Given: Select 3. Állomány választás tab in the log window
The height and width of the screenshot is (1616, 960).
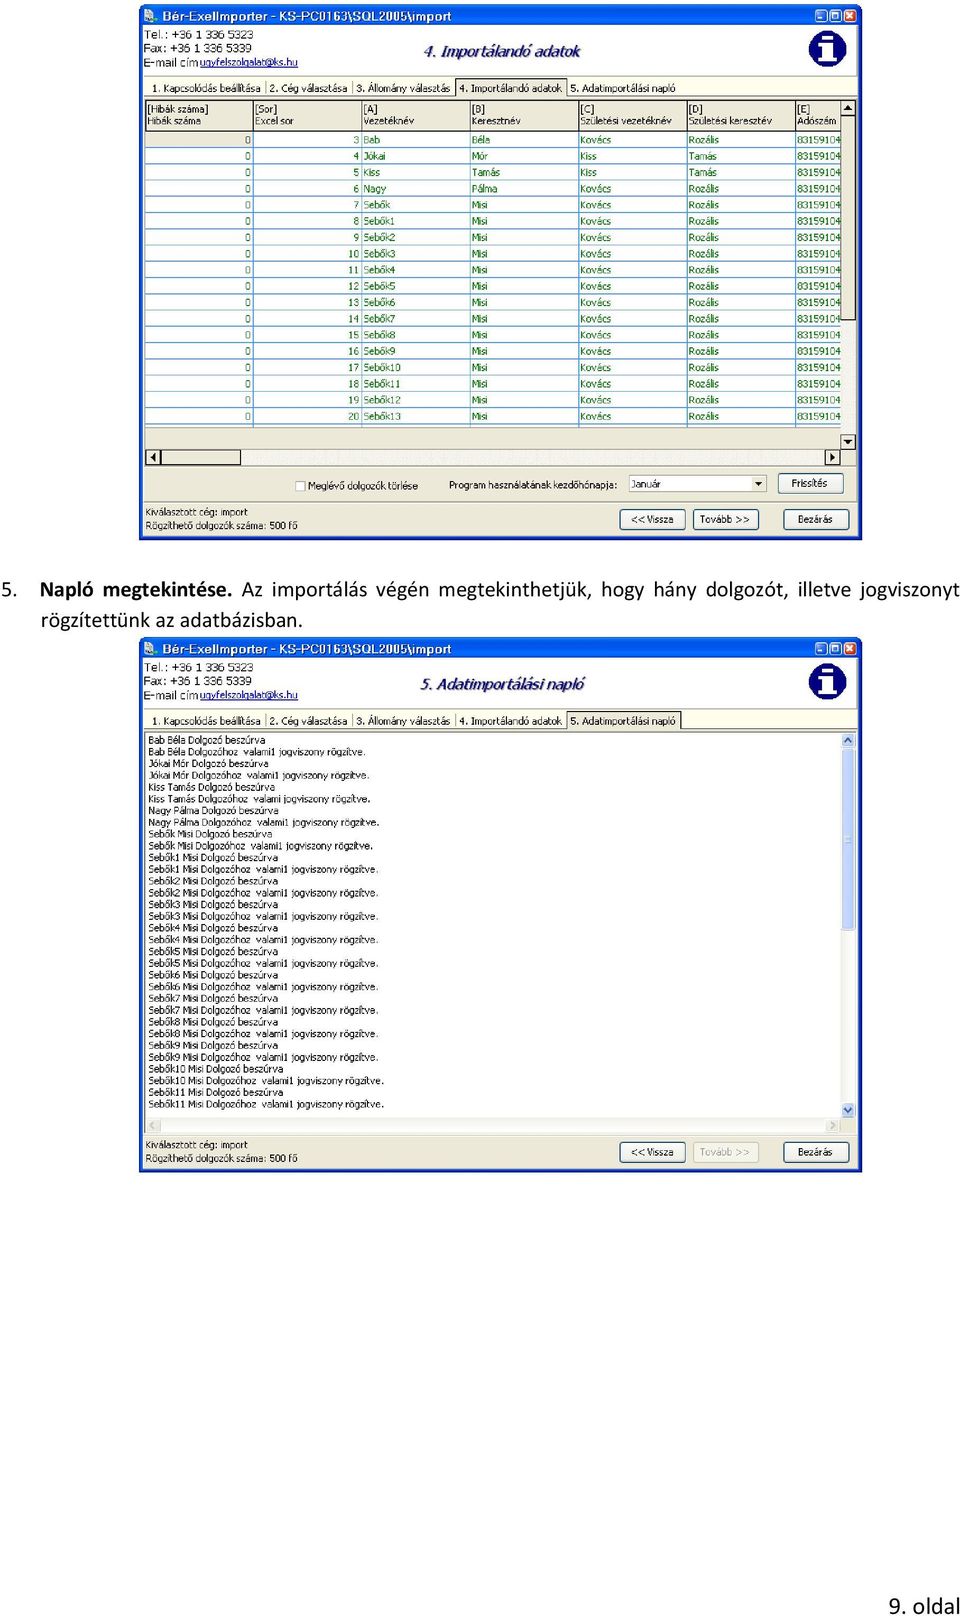Looking at the screenshot, I should coord(403,721).
